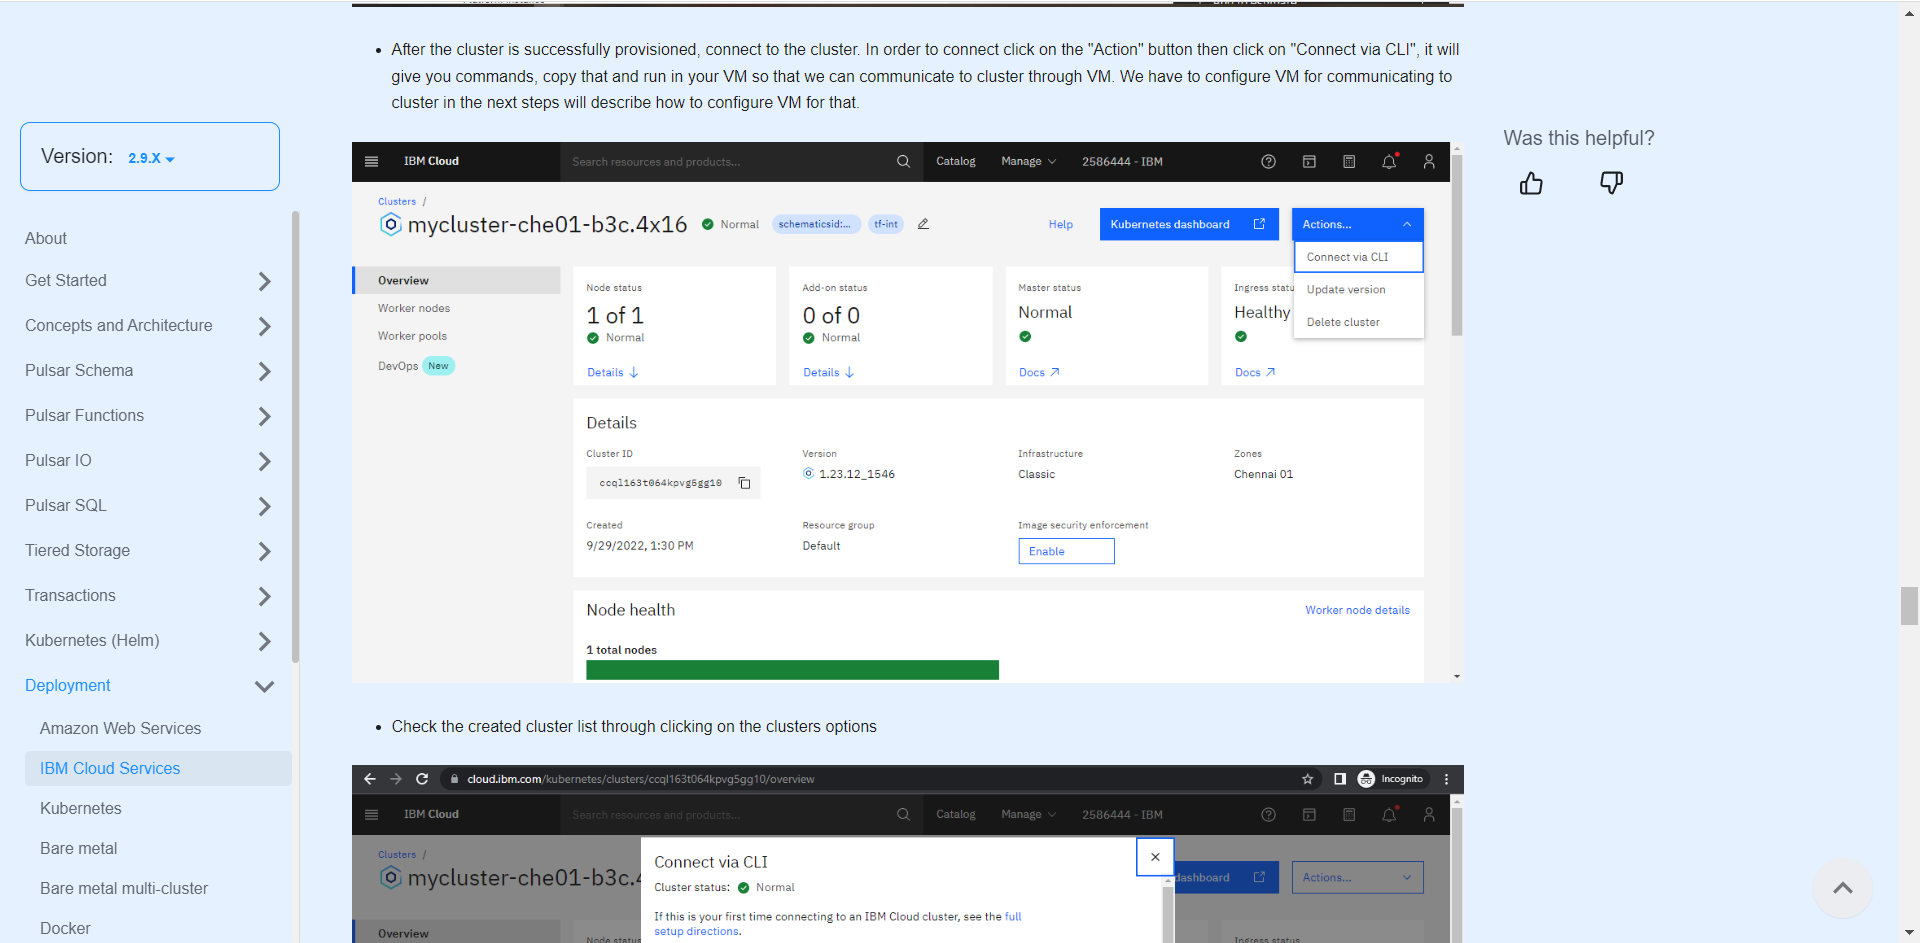This screenshot has width=1920, height=943.
Task: Click the full setup directions link
Action: pyautogui.click(x=837, y=924)
